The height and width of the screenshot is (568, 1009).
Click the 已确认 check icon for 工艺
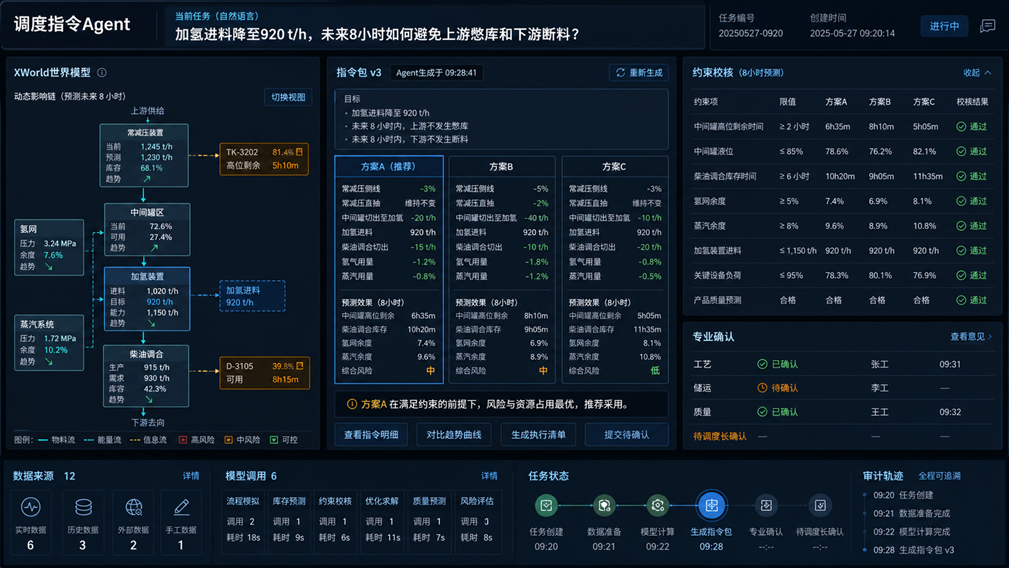pos(762,364)
